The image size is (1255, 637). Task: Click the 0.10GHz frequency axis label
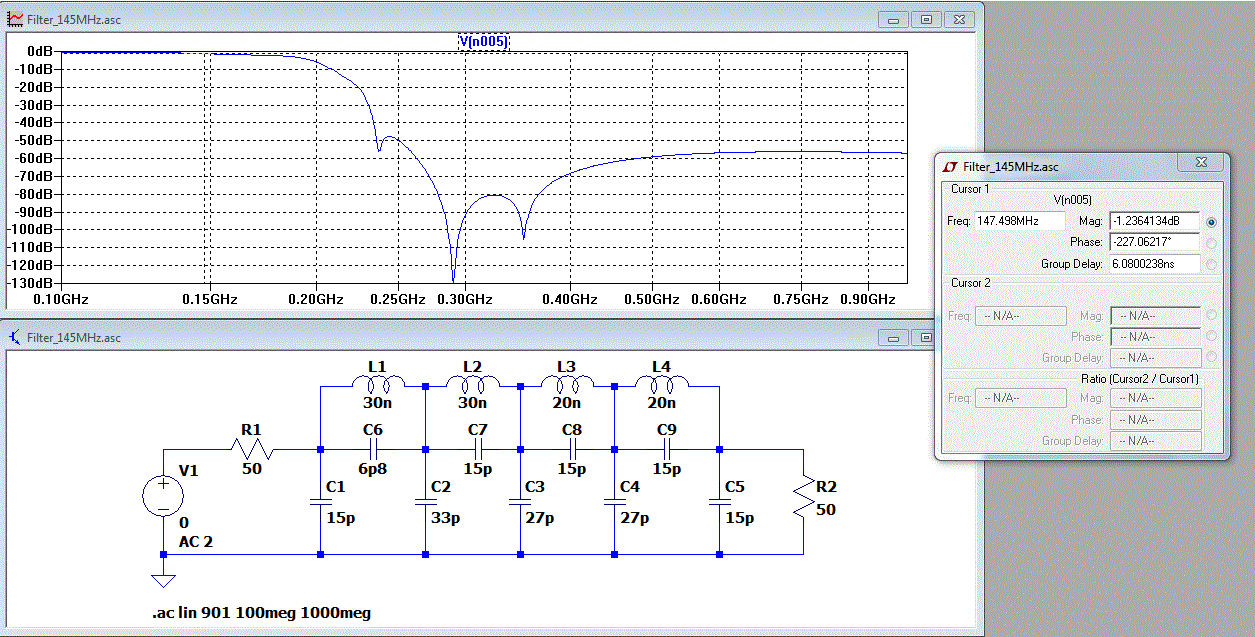59,299
